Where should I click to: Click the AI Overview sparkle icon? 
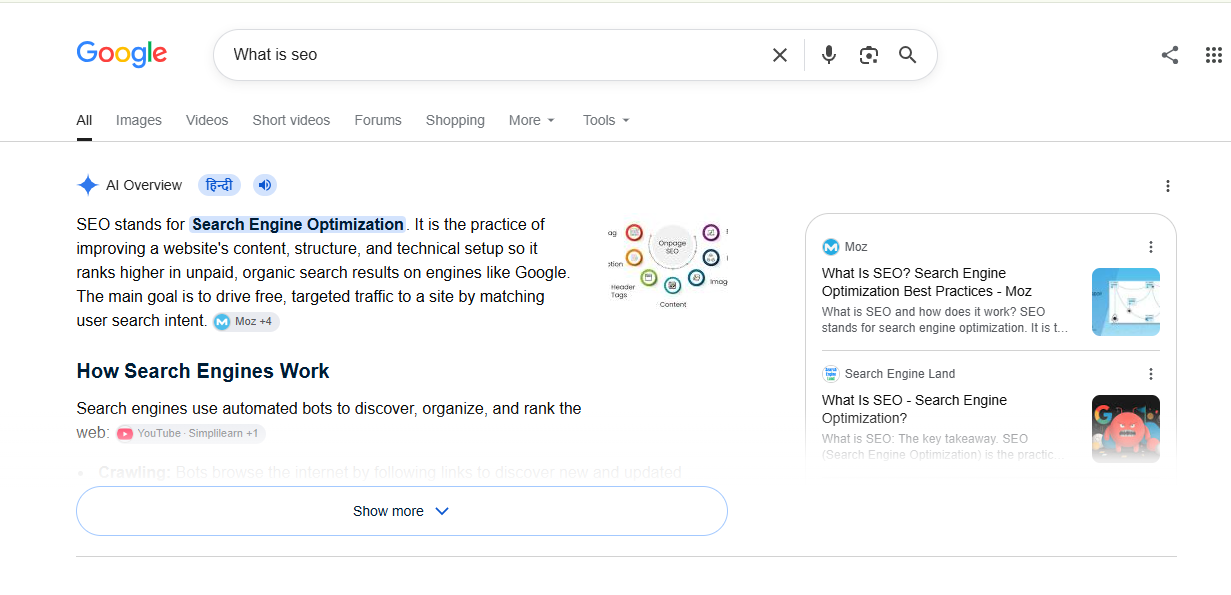[x=88, y=185]
